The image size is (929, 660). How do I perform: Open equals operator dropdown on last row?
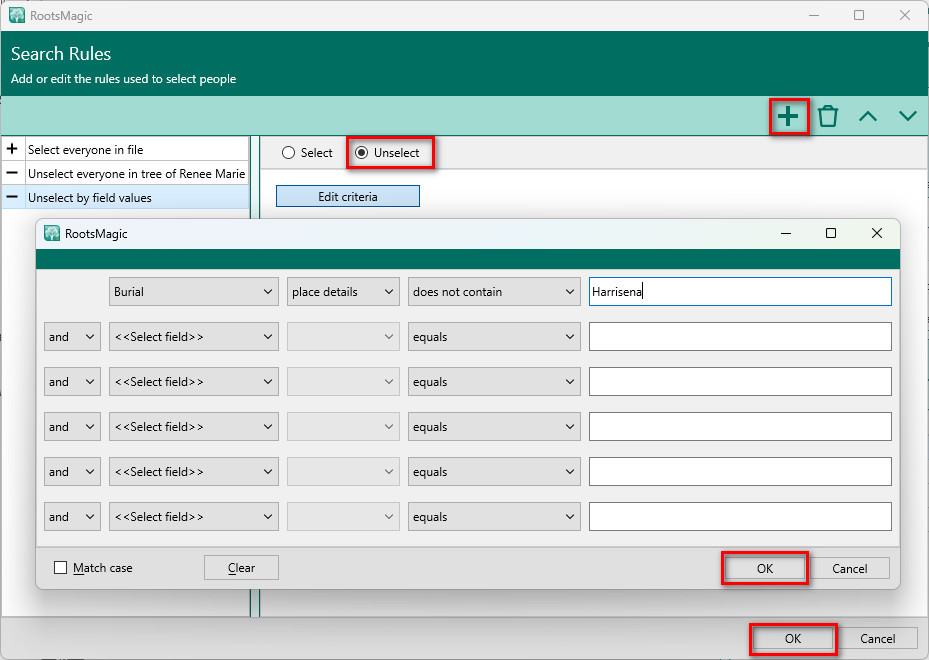pyautogui.click(x=494, y=517)
